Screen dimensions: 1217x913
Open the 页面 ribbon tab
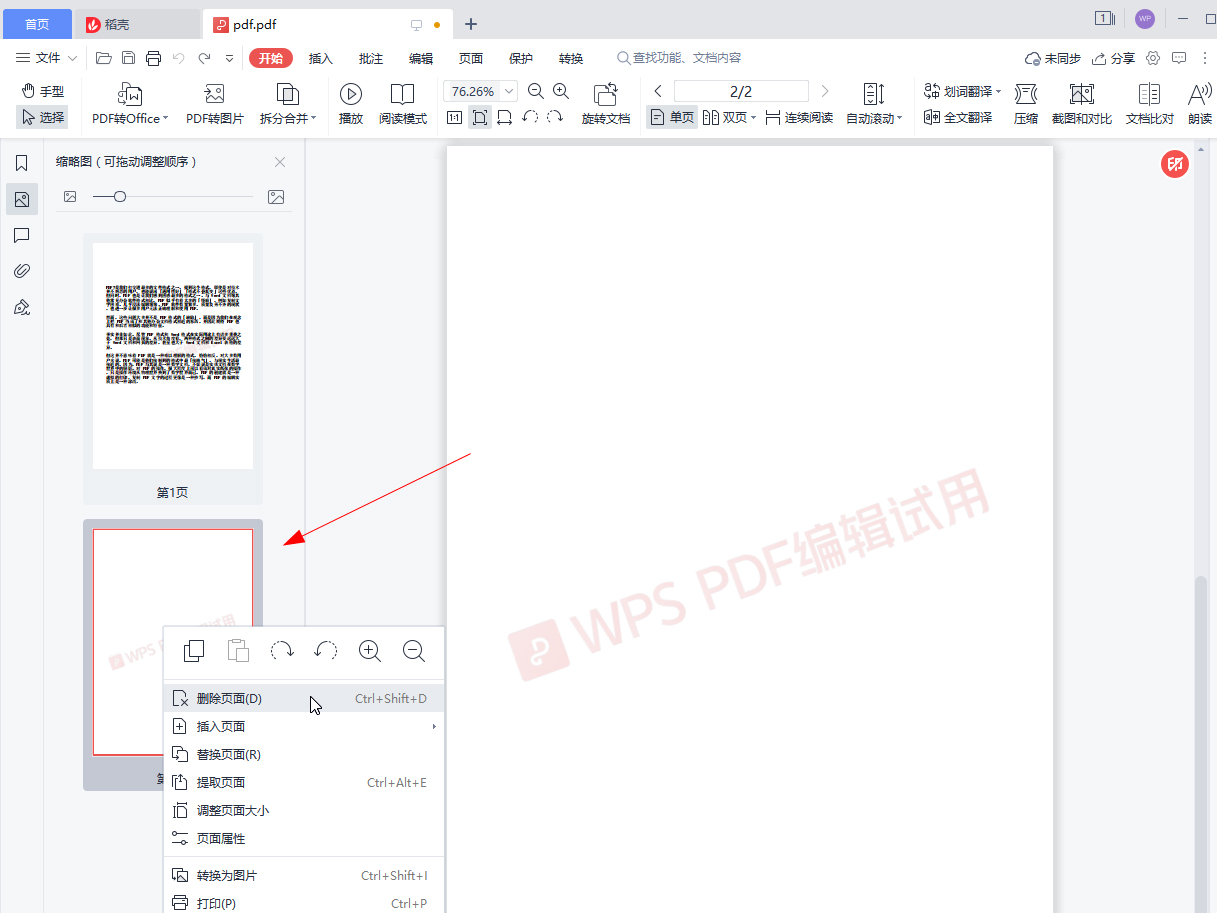point(471,58)
